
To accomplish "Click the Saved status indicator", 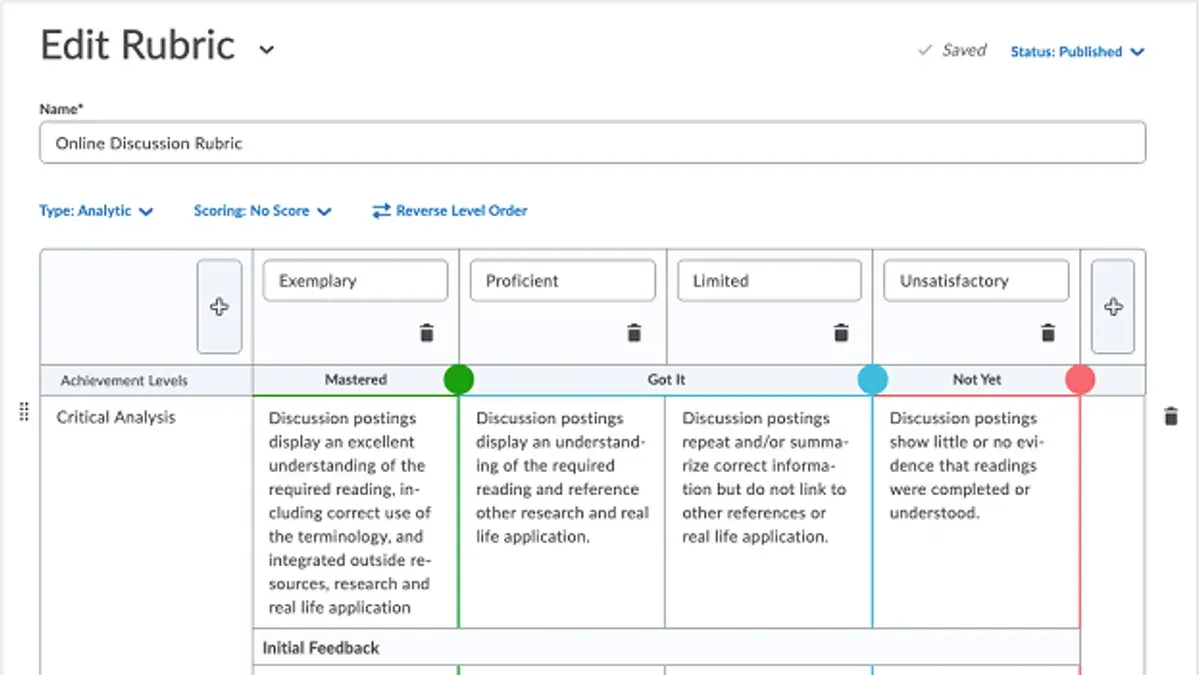I will pyautogui.click(x=952, y=51).
